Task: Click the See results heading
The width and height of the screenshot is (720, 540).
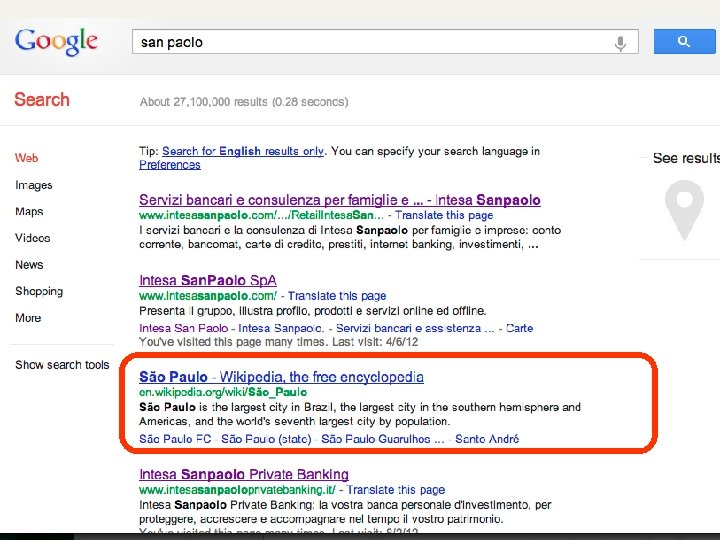Action: click(x=686, y=158)
